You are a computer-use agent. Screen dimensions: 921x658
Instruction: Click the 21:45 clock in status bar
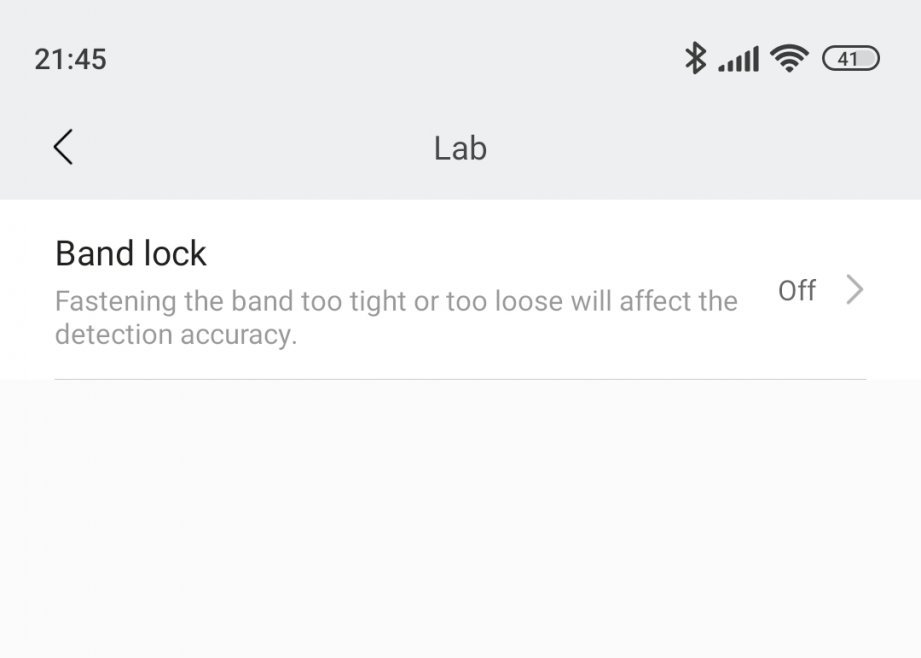click(x=70, y=59)
